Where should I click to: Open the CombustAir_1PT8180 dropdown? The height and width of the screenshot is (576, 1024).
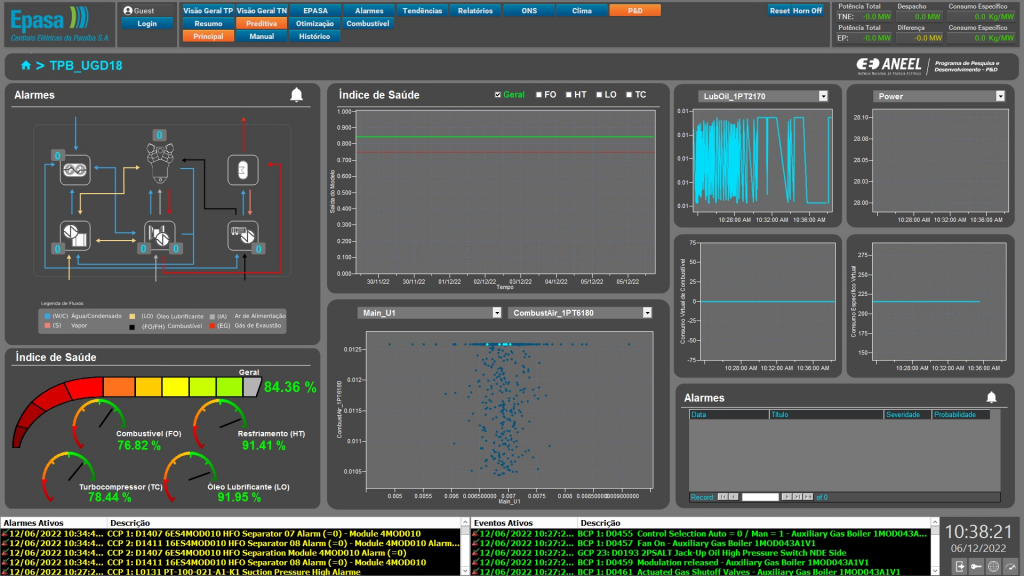(x=647, y=313)
